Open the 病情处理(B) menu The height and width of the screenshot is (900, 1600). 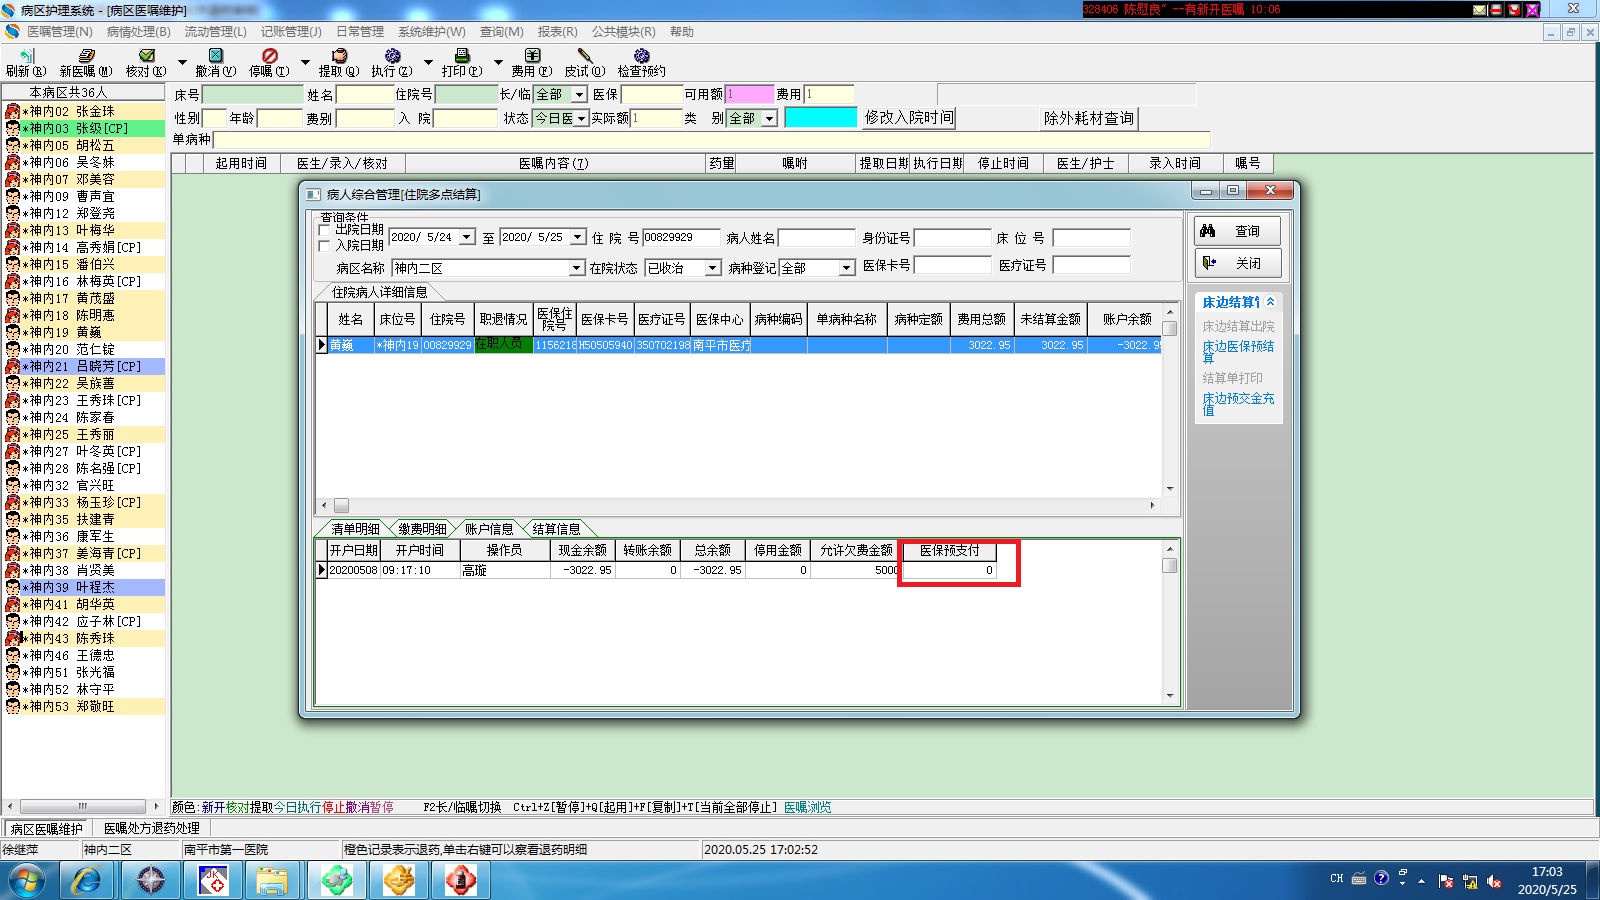tap(139, 32)
